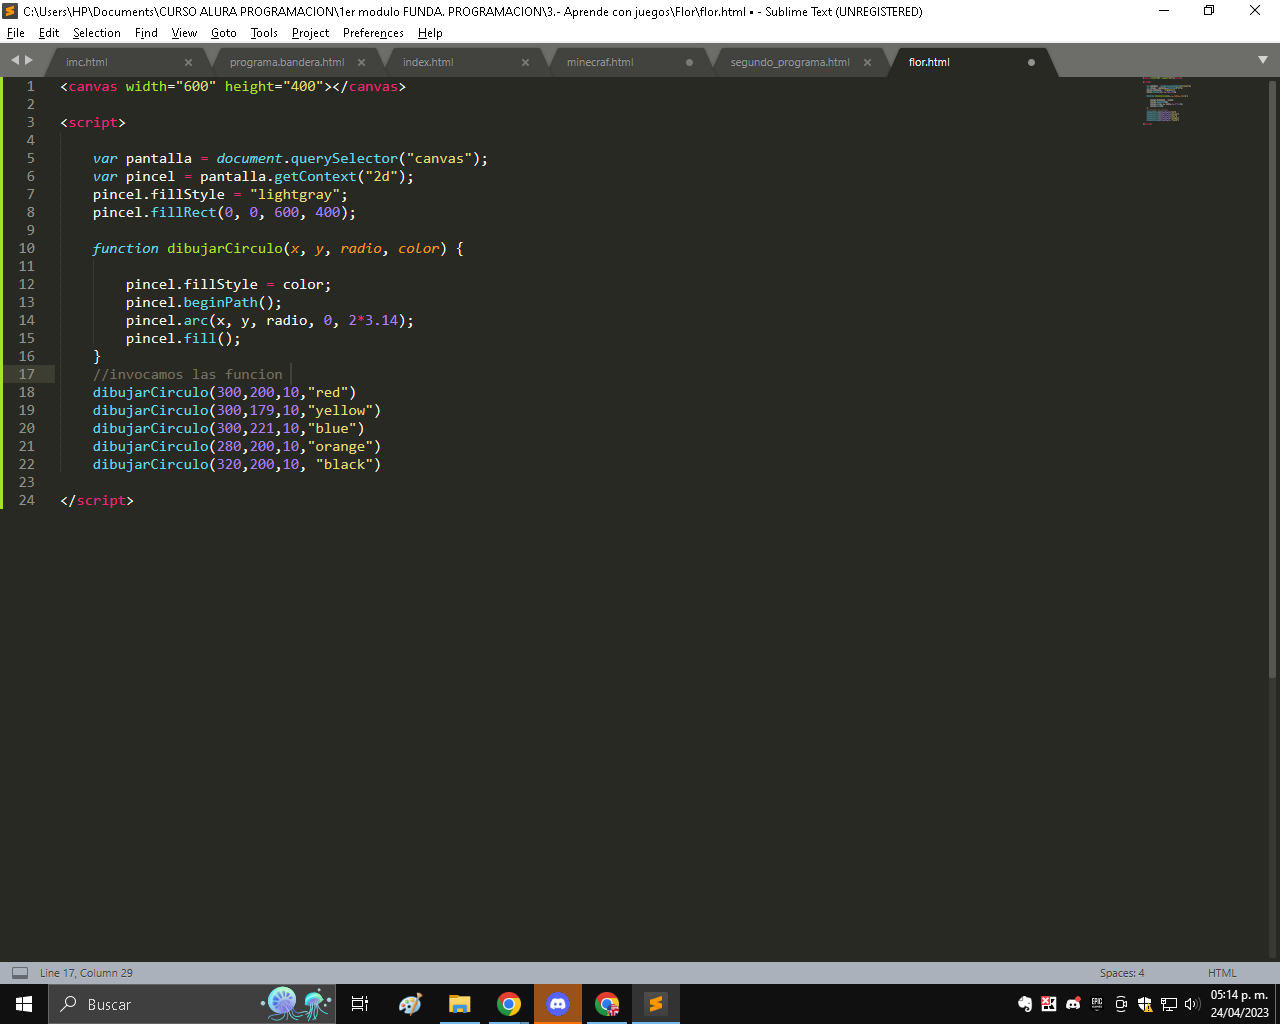The width and height of the screenshot is (1280, 1024).
Task: Change indentation via Spaces: 4
Action: click(x=1122, y=973)
